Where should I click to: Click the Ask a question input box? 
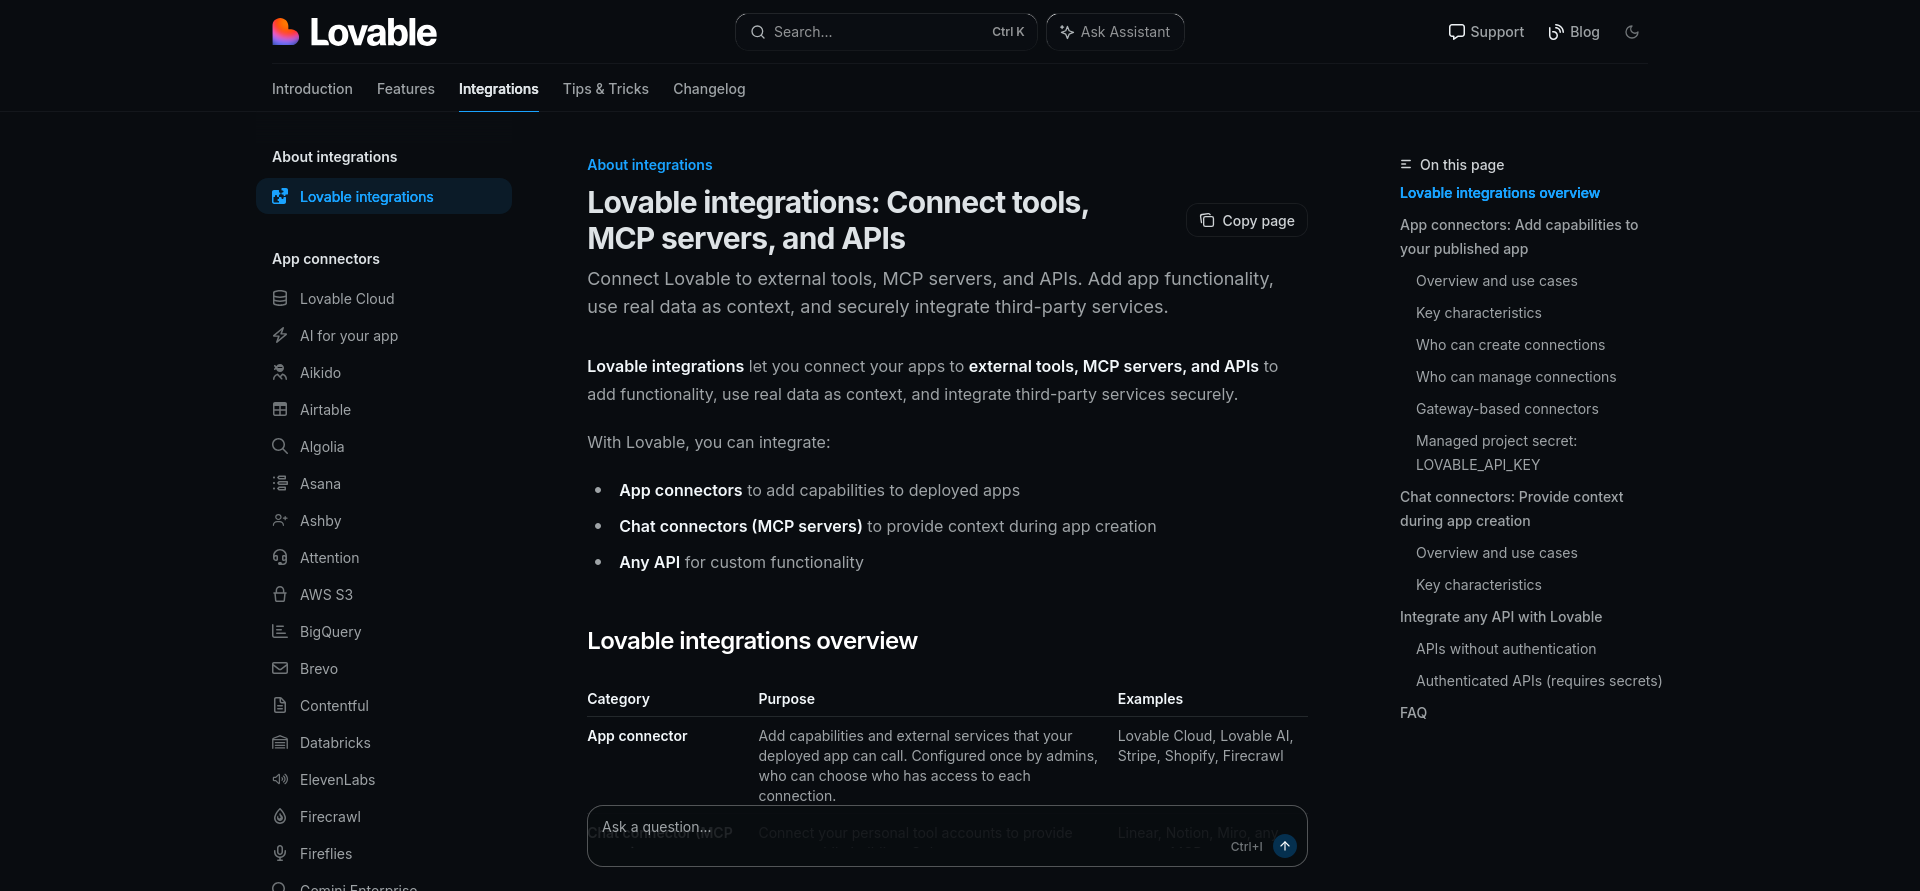click(947, 836)
